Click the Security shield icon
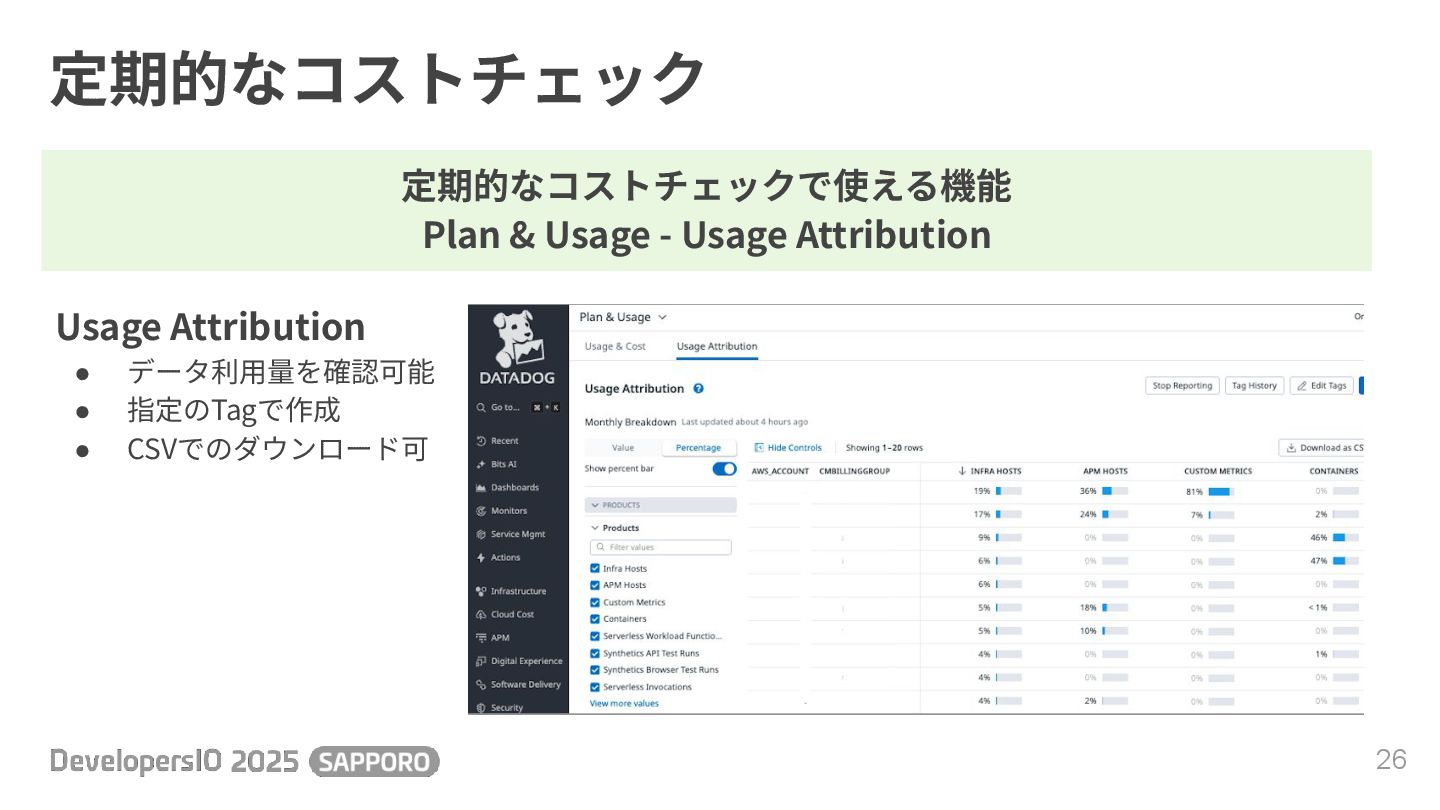This screenshot has height=810, width=1440. tap(482, 707)
